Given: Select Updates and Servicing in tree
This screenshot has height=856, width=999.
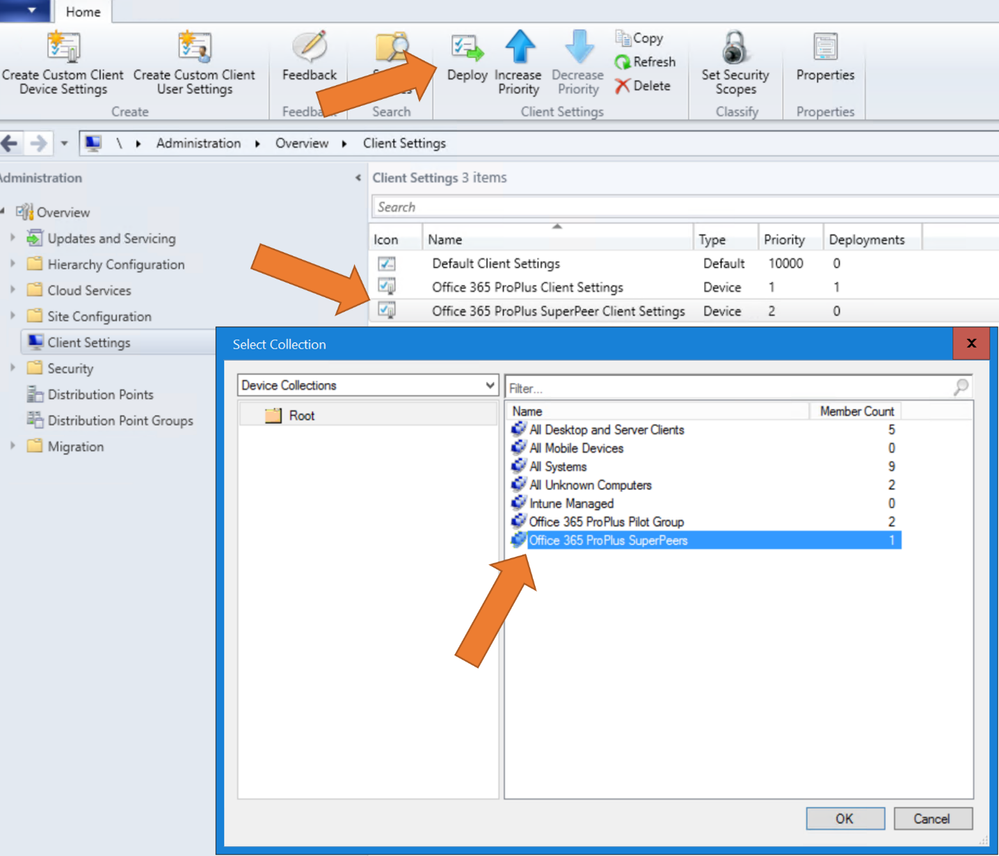Looking at the screenshot, I should (x=111, y=238).
